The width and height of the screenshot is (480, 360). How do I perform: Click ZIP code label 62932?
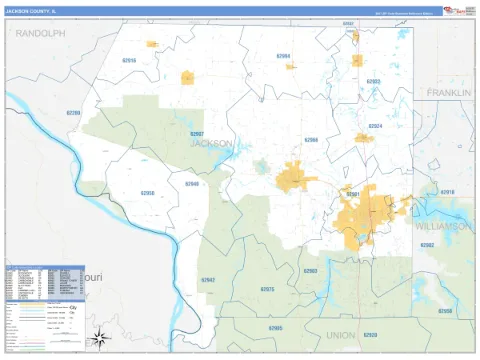(x=374, y=82)
